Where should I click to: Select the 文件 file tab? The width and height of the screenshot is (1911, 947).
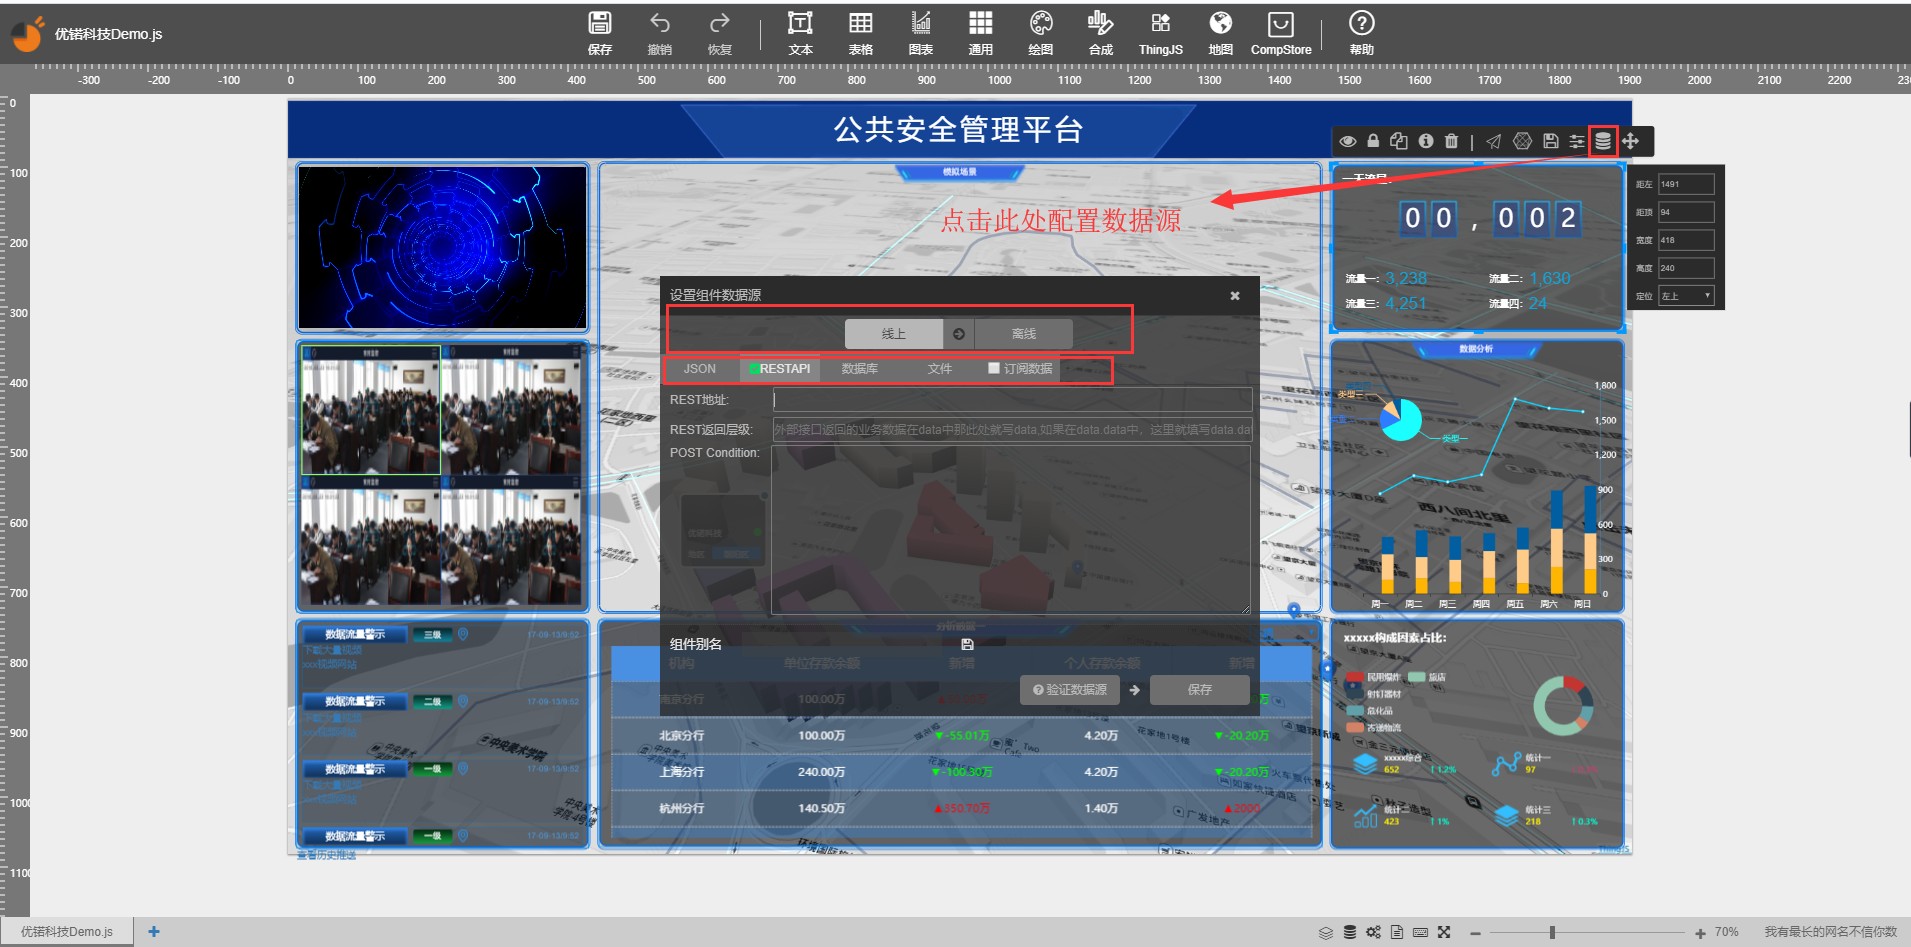tap(940, 369)
